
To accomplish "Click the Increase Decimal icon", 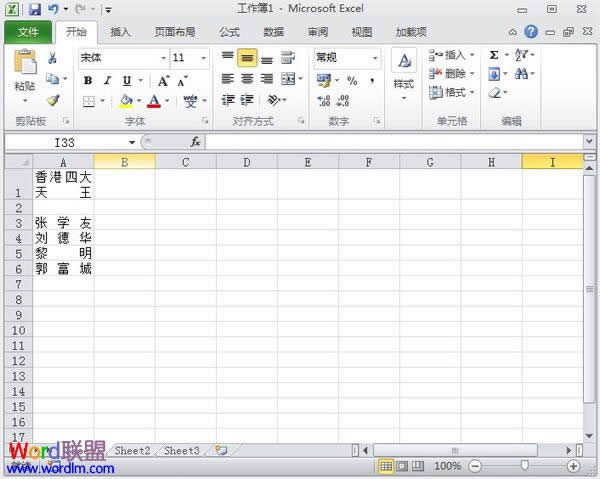I will [x=324, y=101].
